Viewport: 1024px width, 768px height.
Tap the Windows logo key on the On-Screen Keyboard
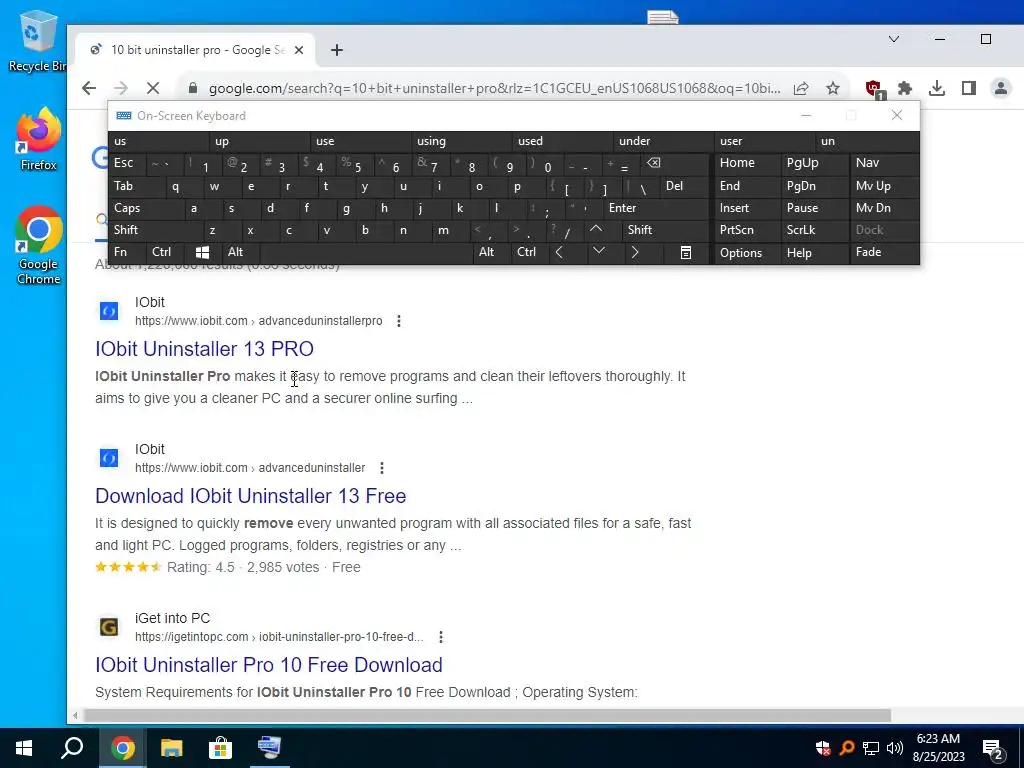coord(202,253)
